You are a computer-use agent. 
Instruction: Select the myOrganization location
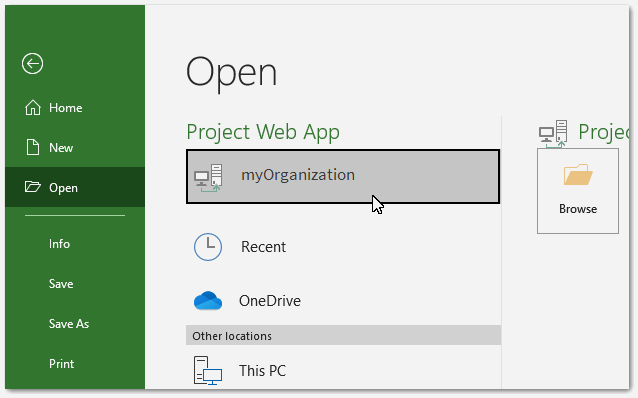click(x=343, y=177)
